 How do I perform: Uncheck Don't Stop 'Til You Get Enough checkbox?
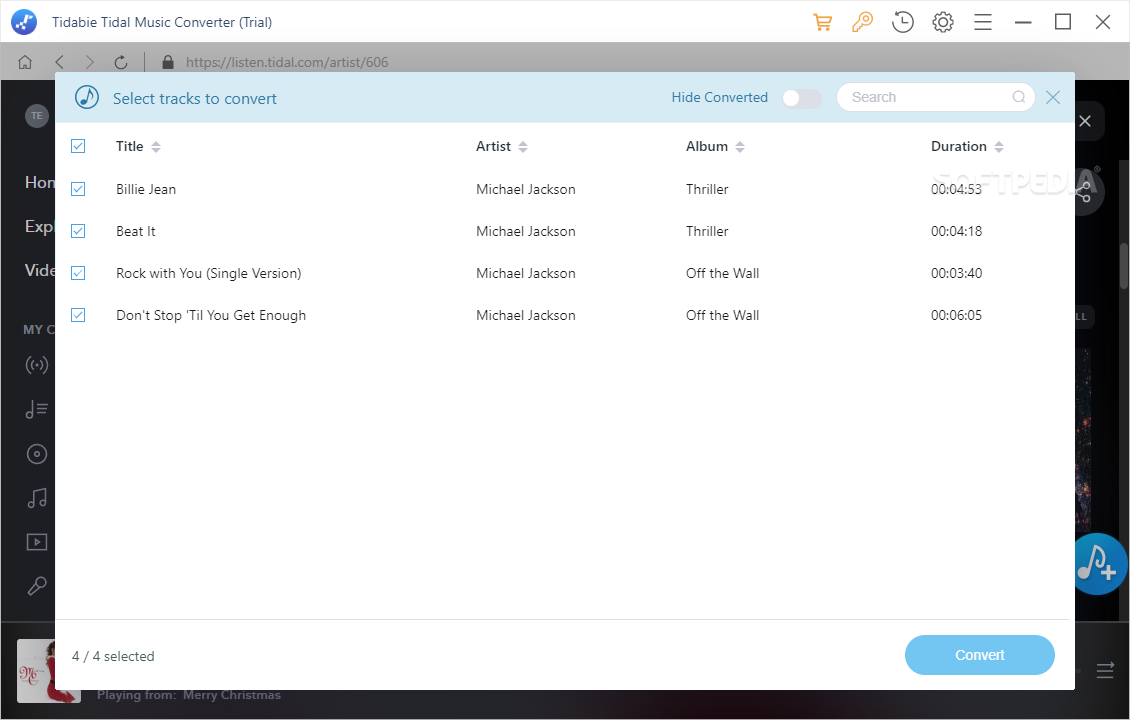78,315
